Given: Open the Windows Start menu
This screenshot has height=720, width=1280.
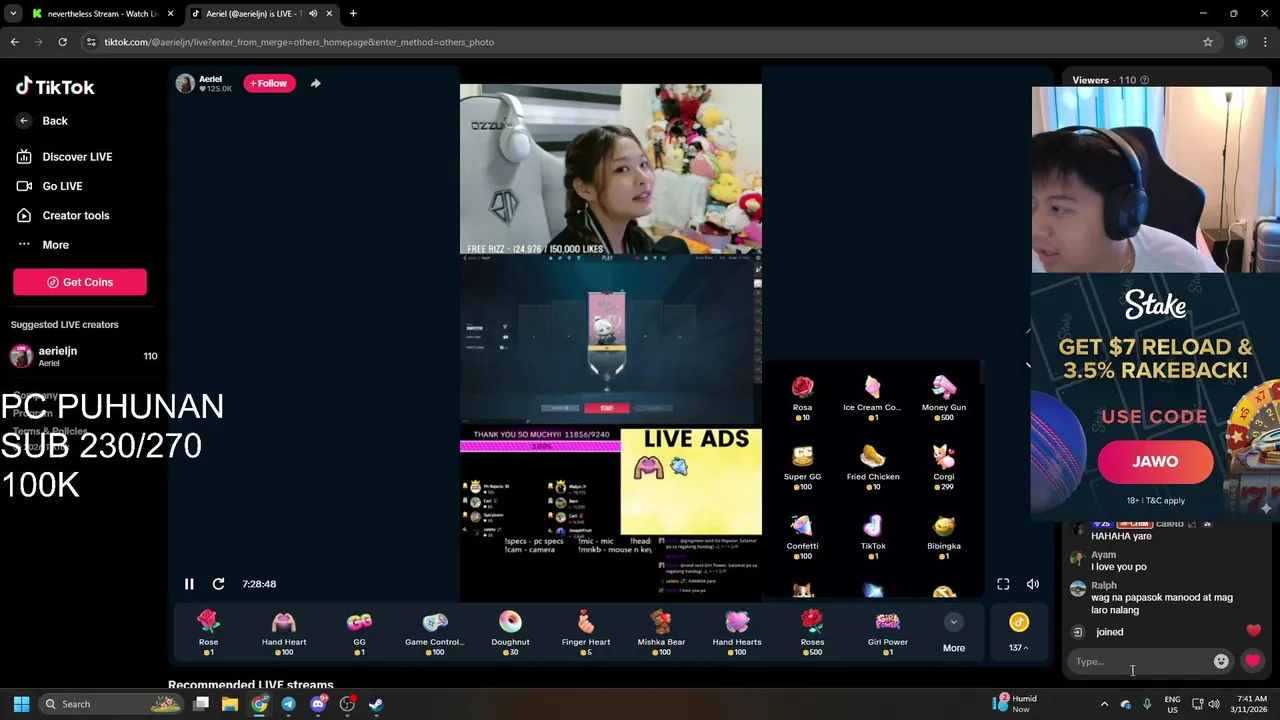Looking at the screenshot, I should [x=21, y=704].
